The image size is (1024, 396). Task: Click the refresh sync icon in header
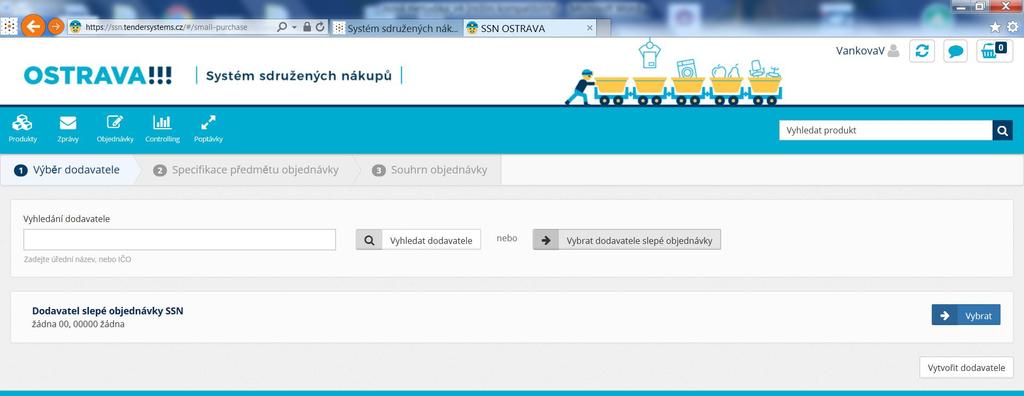(x=921, y=52)
